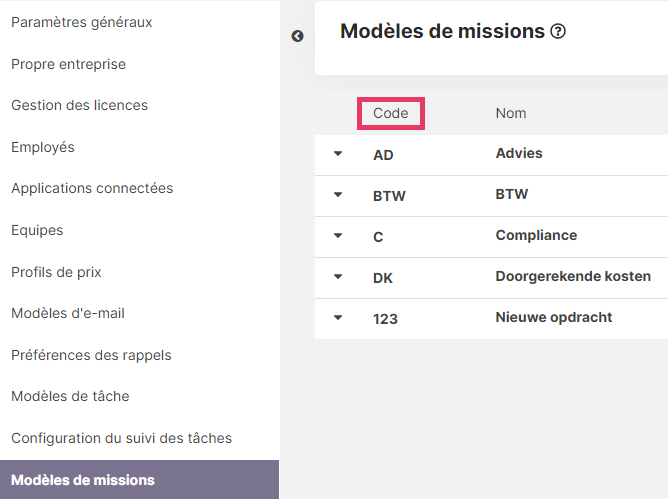668x499 pixels.
Task: Select Employés in the sidebar
Action: (x=43, y=147)
